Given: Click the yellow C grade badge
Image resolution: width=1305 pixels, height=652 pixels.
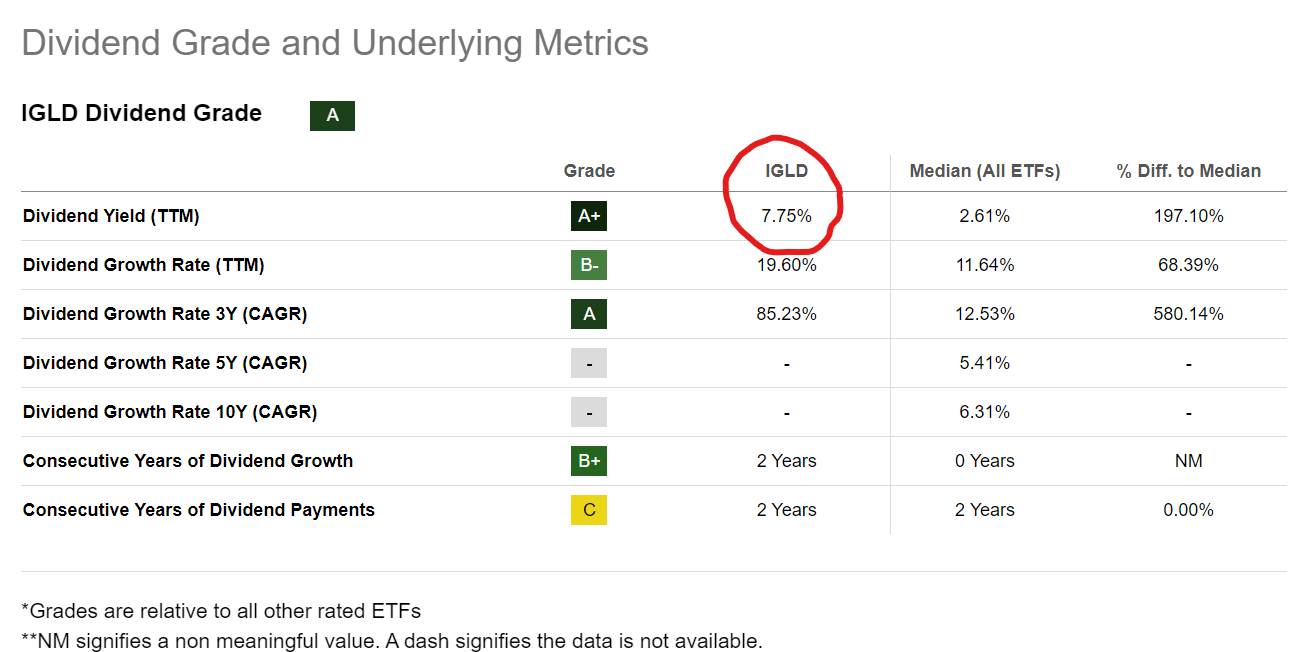Looking at the screenshot, I should point(589,510).
